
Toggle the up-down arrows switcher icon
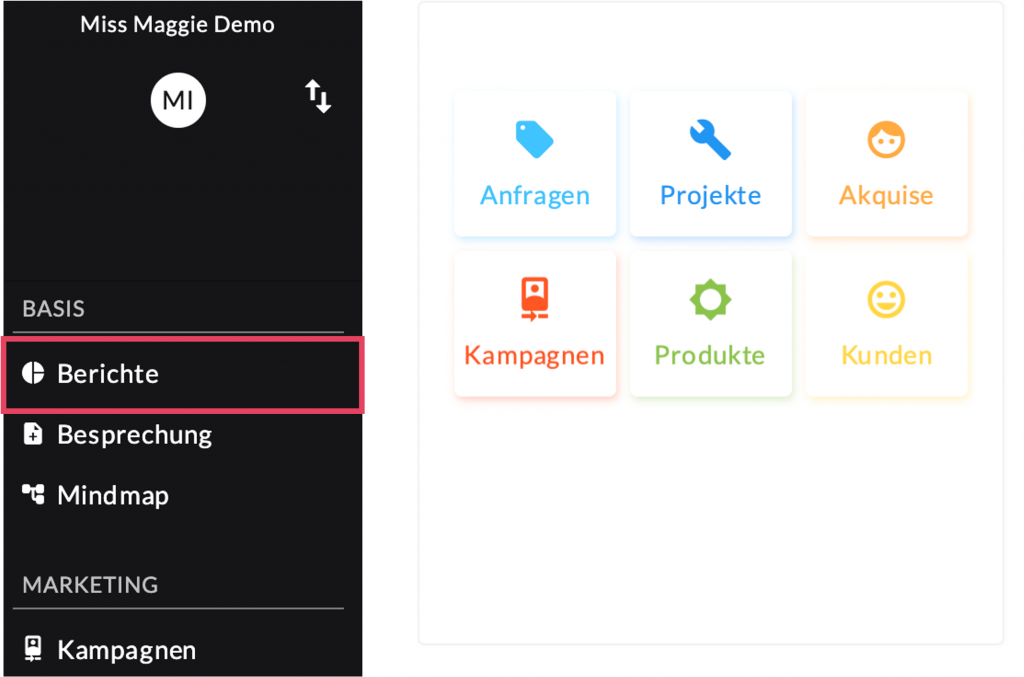point(318,97)
